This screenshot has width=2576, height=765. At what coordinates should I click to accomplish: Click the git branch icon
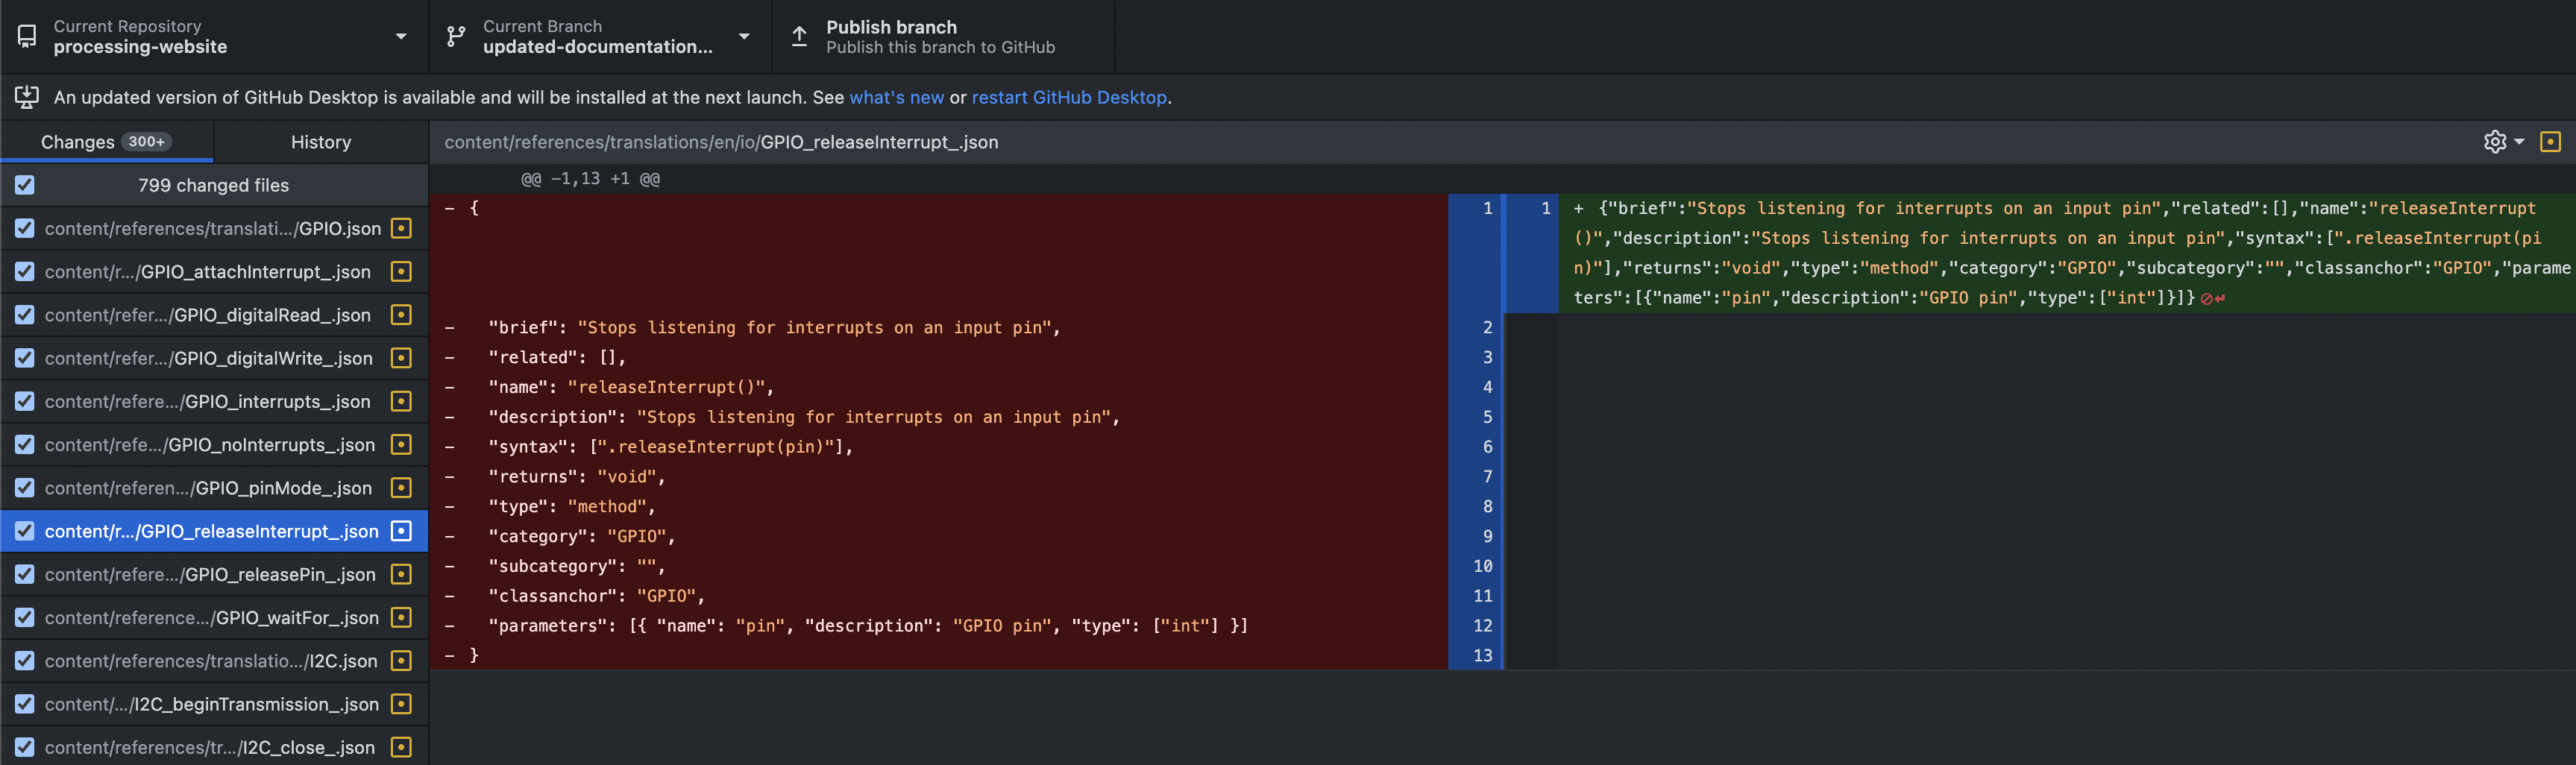[456, 37]
